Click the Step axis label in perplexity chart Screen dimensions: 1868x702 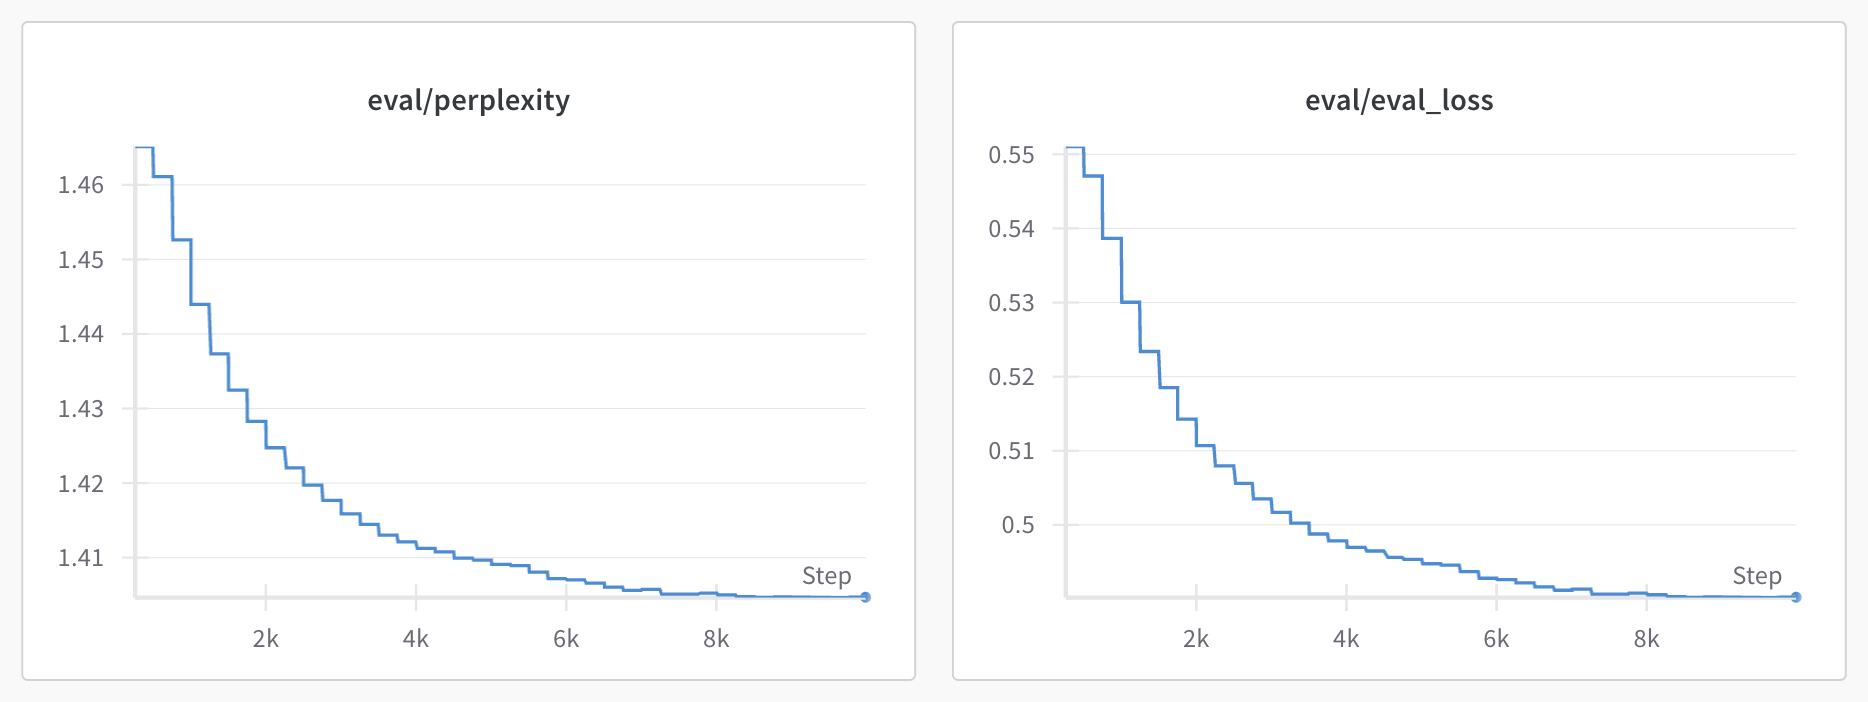pyautogui.click(x=826, y=576)
